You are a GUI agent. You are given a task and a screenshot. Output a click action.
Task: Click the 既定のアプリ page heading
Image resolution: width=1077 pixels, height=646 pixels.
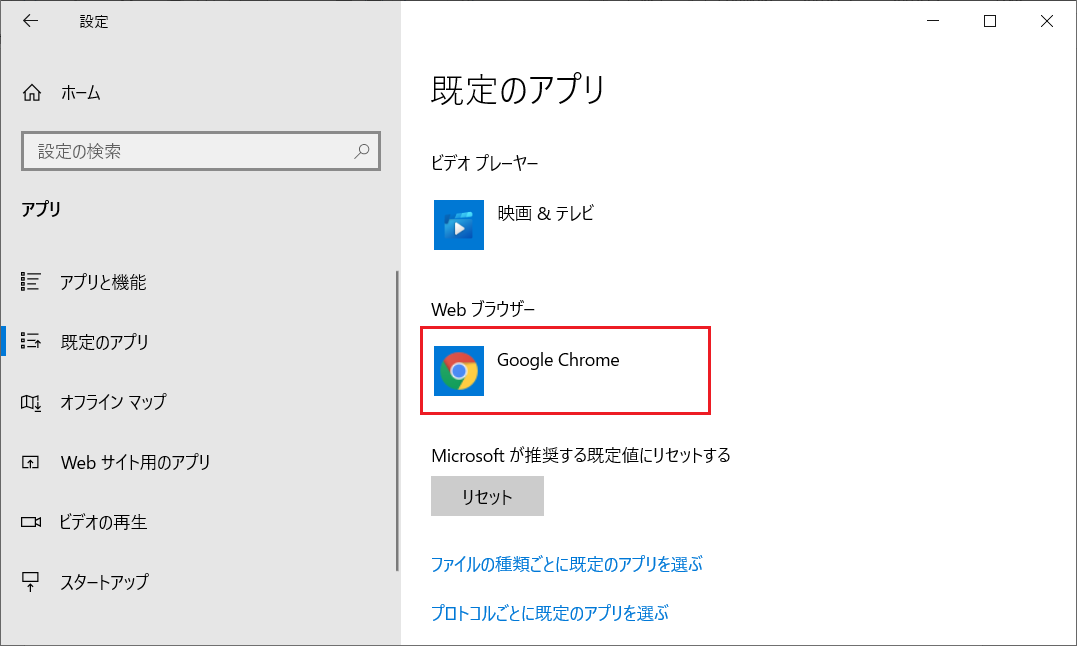(x=518, y=90)
